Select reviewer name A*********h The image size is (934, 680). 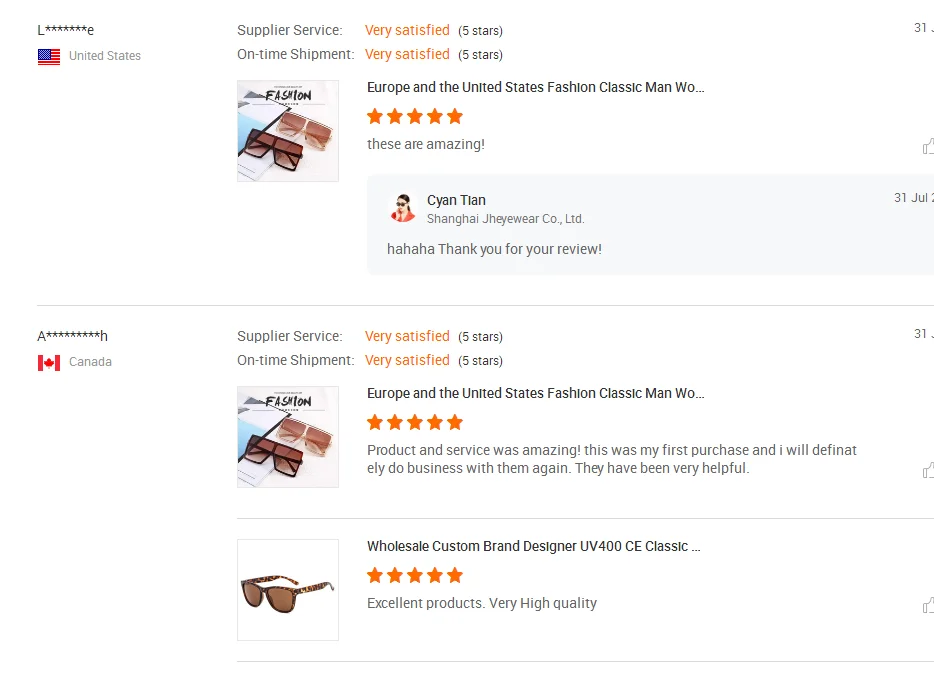coord(72,336)
